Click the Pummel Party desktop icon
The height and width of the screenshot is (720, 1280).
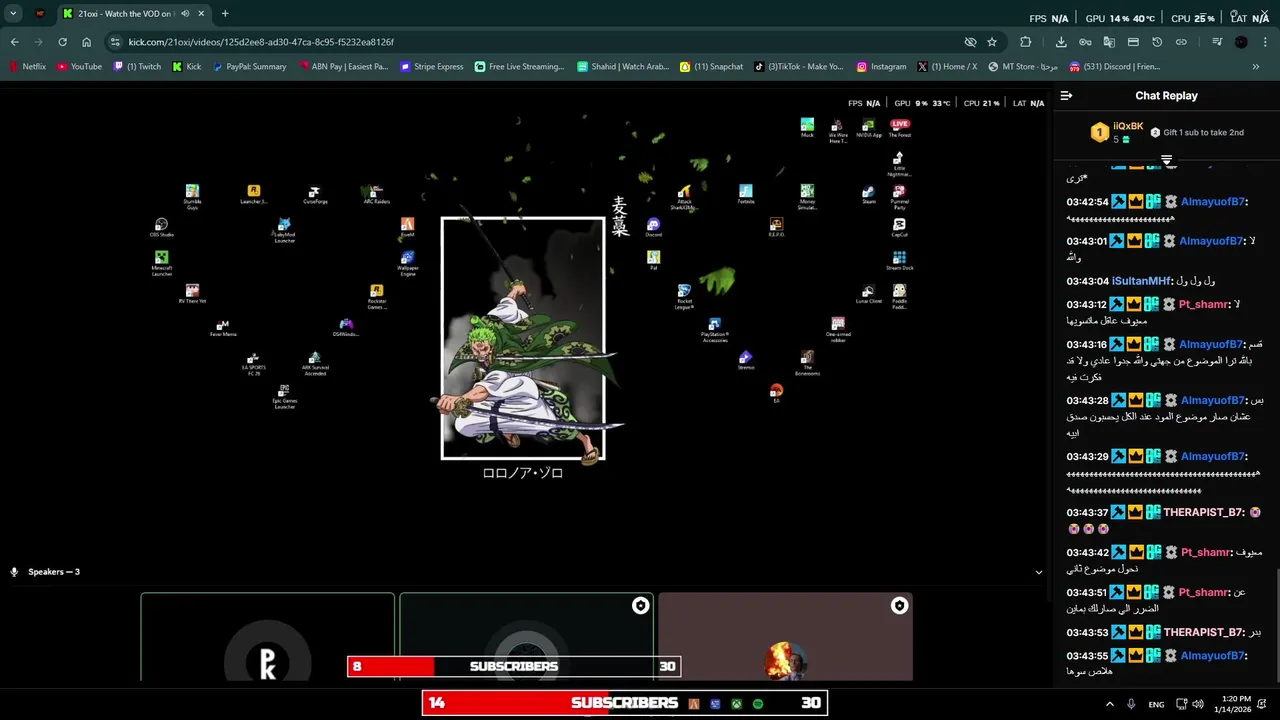[899, 197]
